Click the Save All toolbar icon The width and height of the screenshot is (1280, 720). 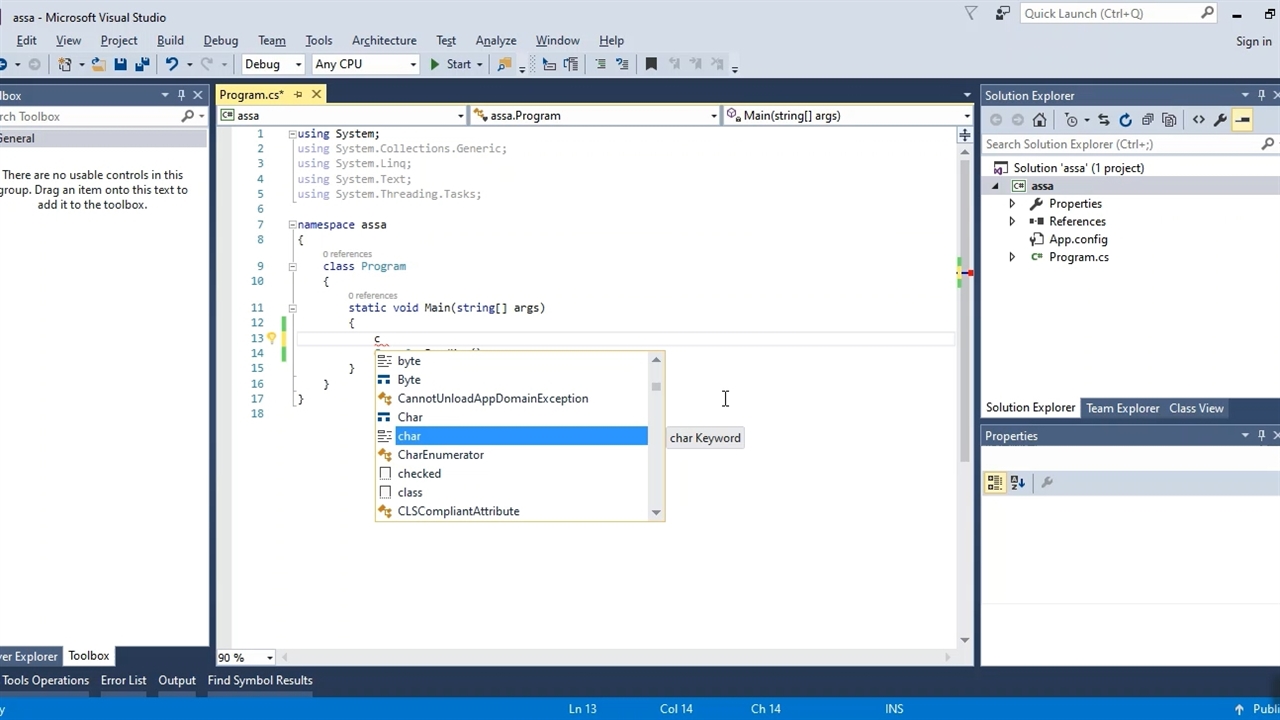point(142,64)
